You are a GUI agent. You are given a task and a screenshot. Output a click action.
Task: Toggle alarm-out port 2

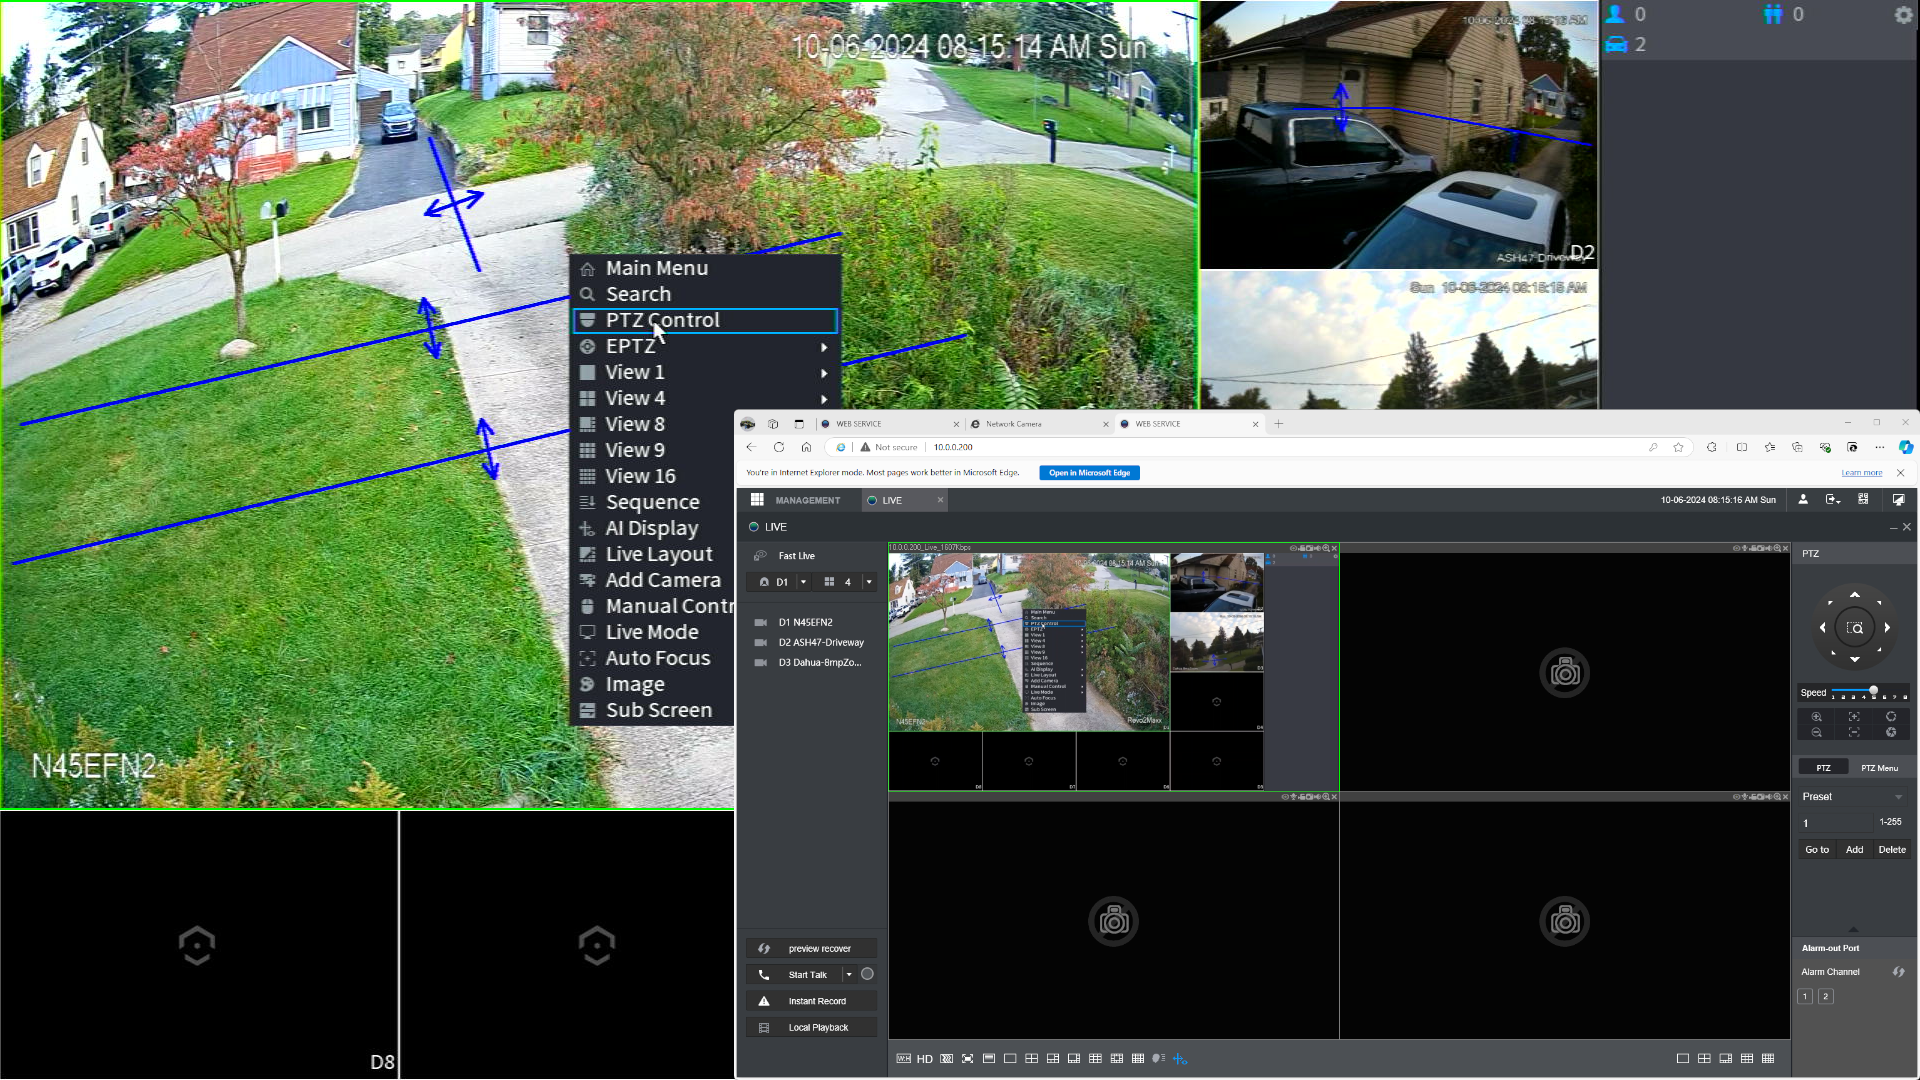(x=1826, y=997)
